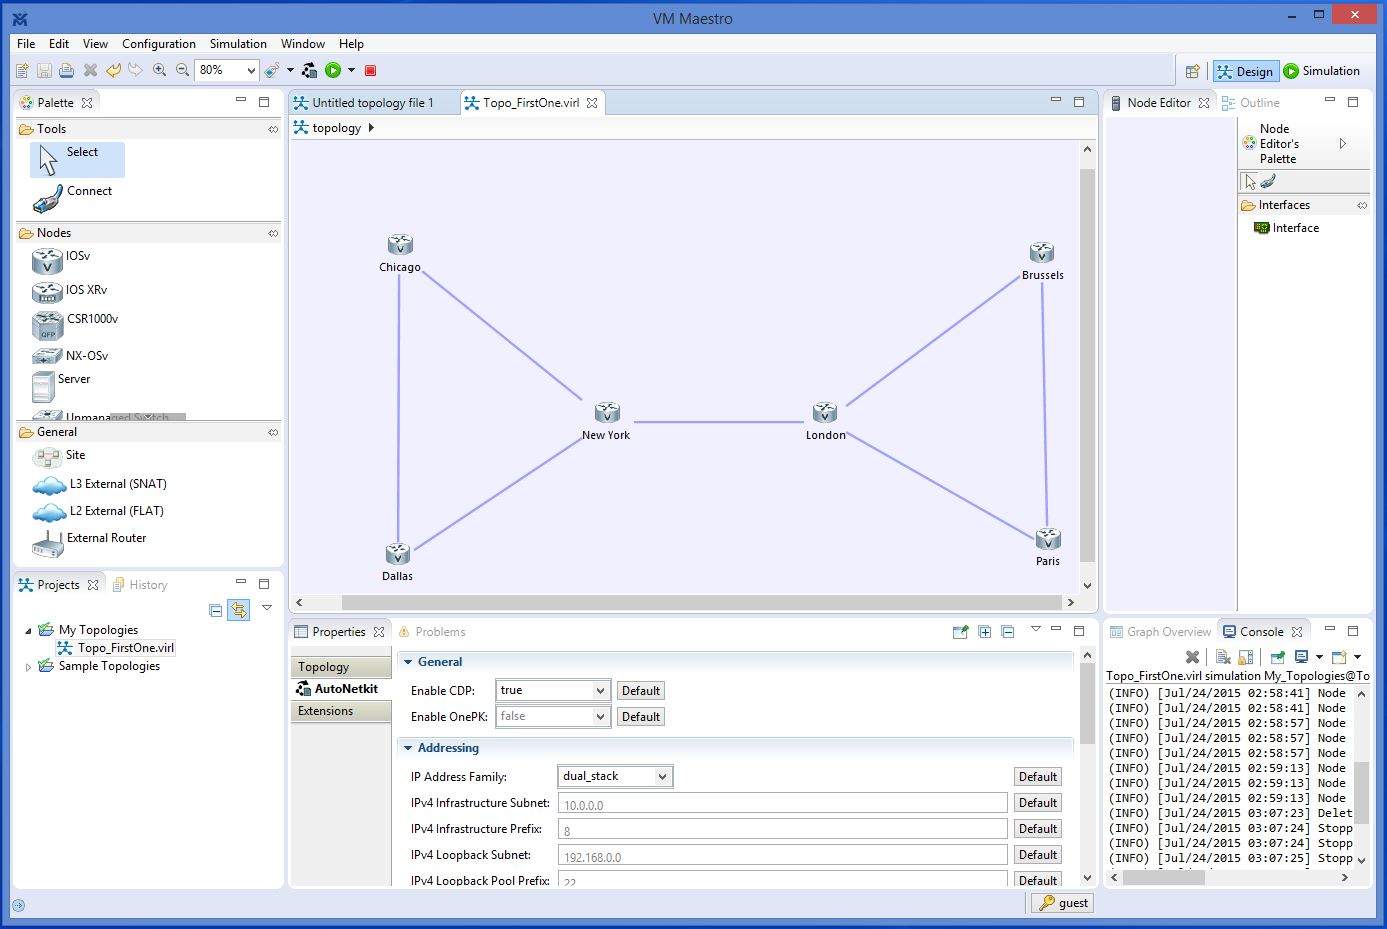
Task: Click the IPv4 Infrastructure Subnet field
Action: click(x=781, y=804)
